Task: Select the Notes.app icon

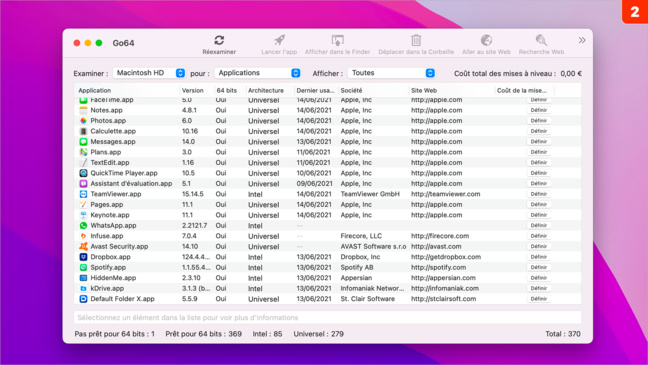Action: tap(83, 110)
